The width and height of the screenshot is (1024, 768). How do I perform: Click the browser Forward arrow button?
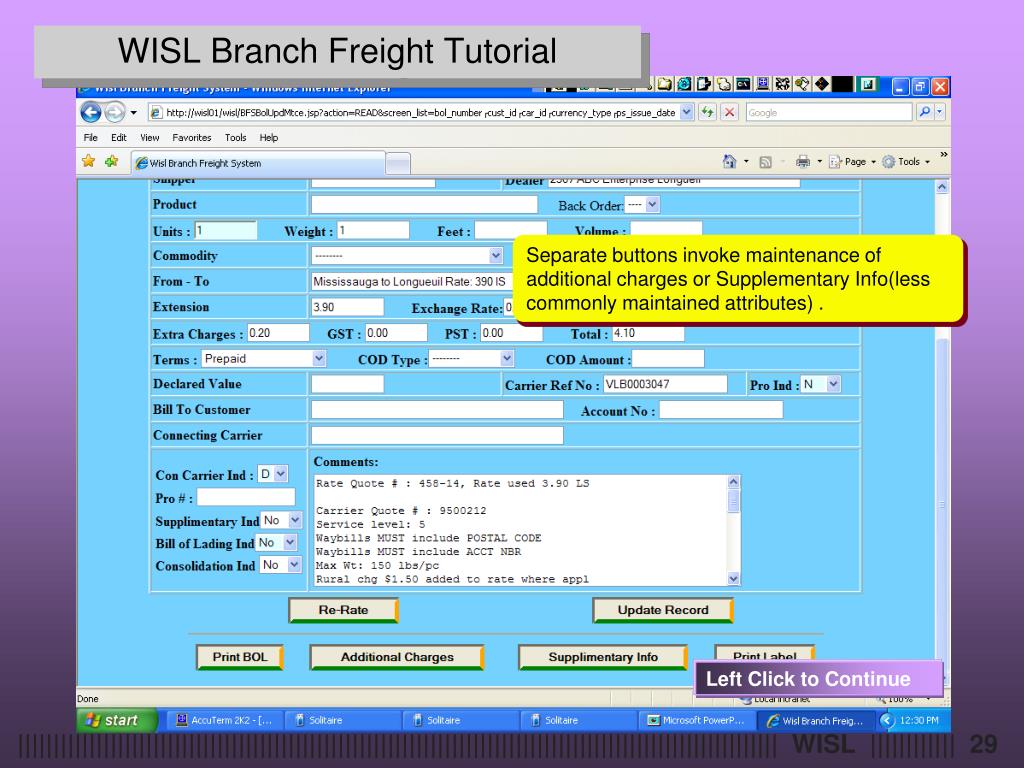pos(114,113)
